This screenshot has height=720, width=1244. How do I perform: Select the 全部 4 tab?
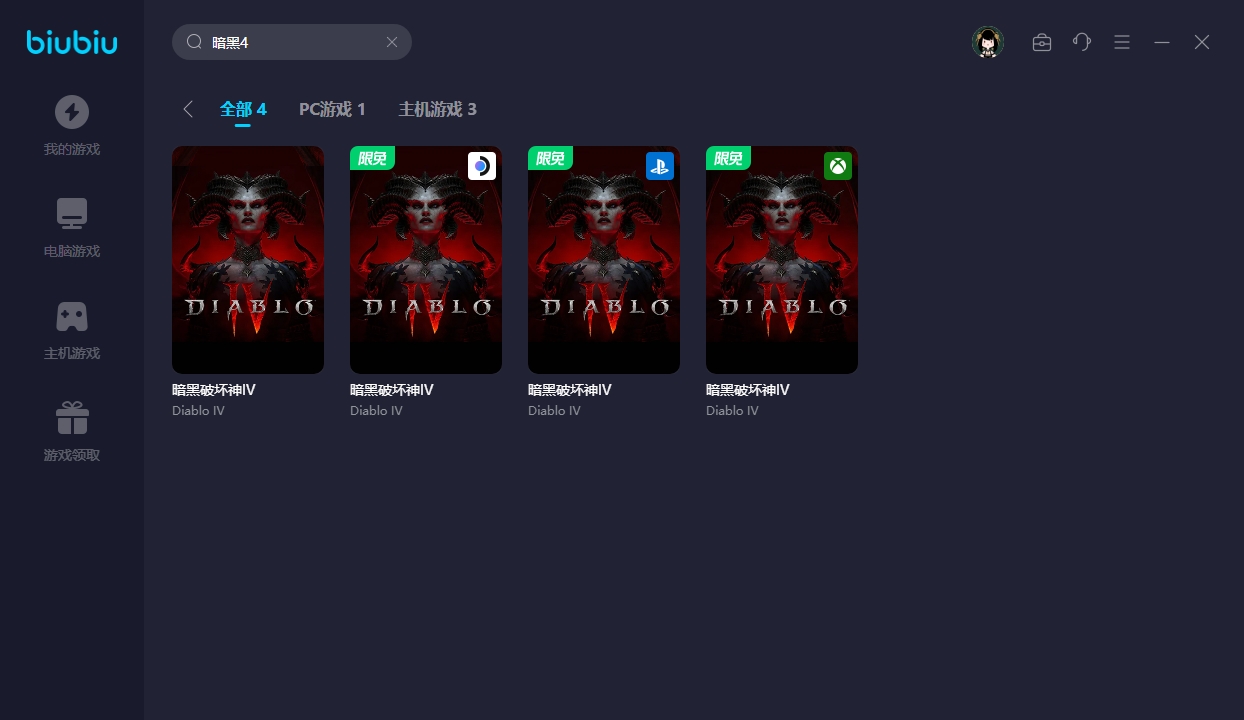pyautogui.click(x=243, y=109)
